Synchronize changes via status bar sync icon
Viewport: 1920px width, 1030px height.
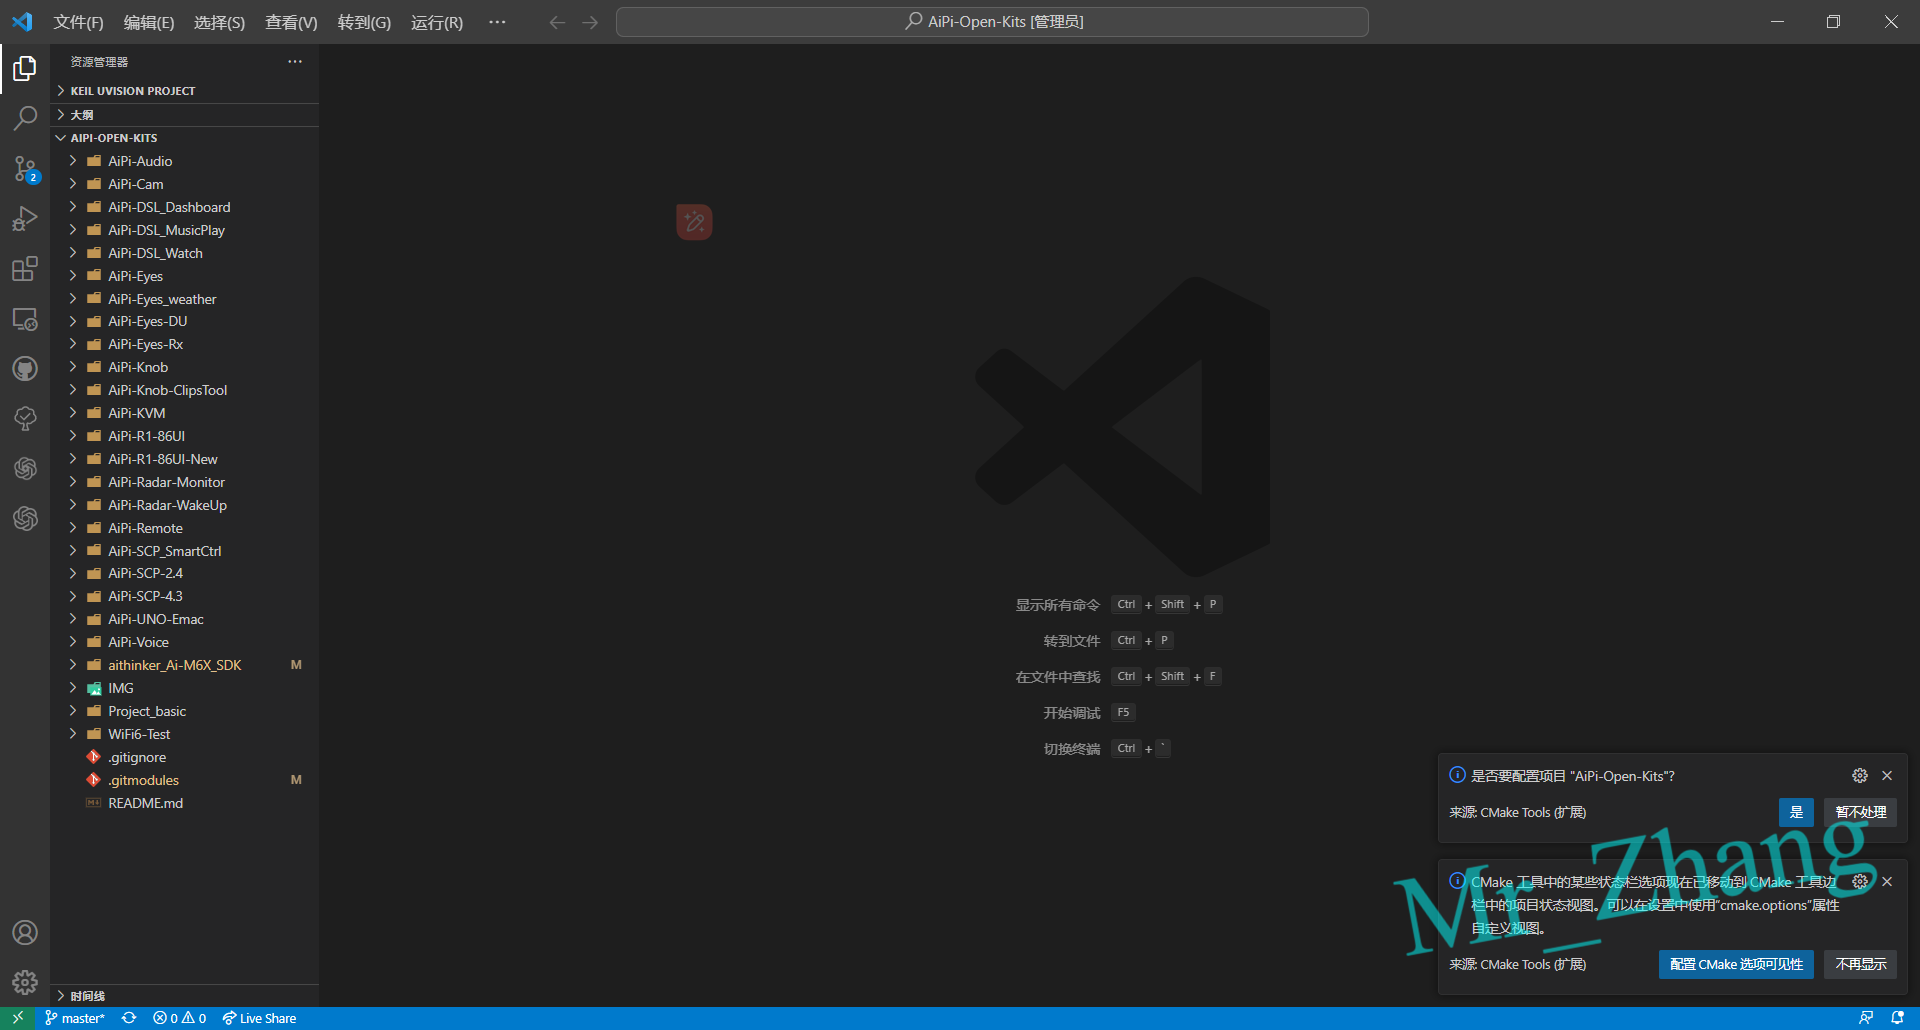coord(129,1018)
